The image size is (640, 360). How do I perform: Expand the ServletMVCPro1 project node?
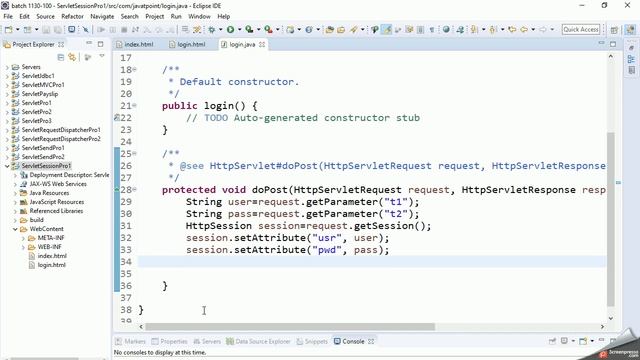pos(7,85)
